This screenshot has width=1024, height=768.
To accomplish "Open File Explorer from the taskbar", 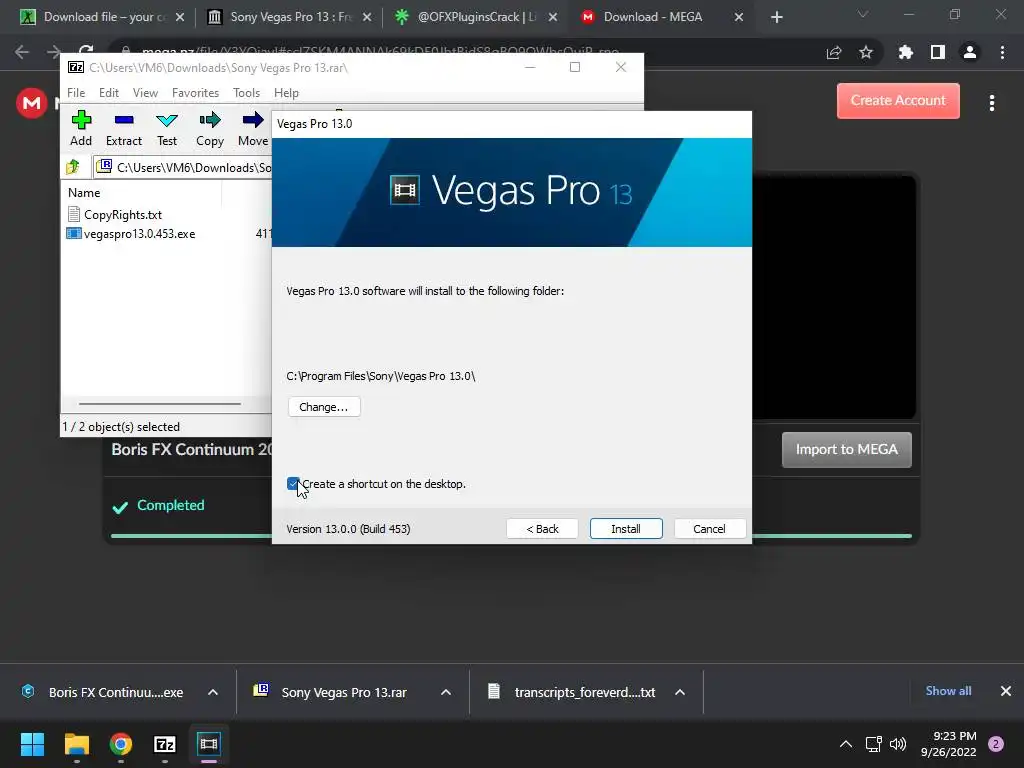I will coord(76,744).
